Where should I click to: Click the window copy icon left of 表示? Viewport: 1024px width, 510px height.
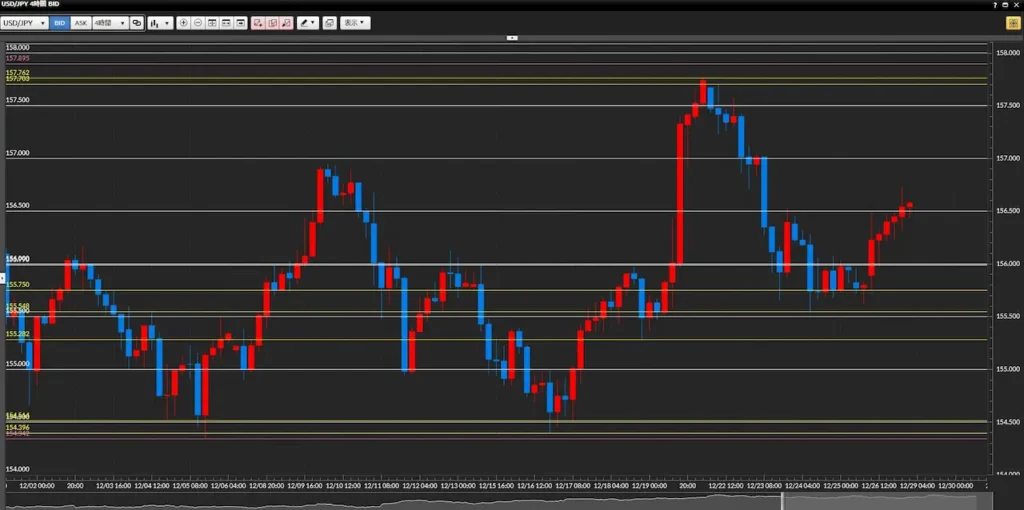(x=329, y=22)
